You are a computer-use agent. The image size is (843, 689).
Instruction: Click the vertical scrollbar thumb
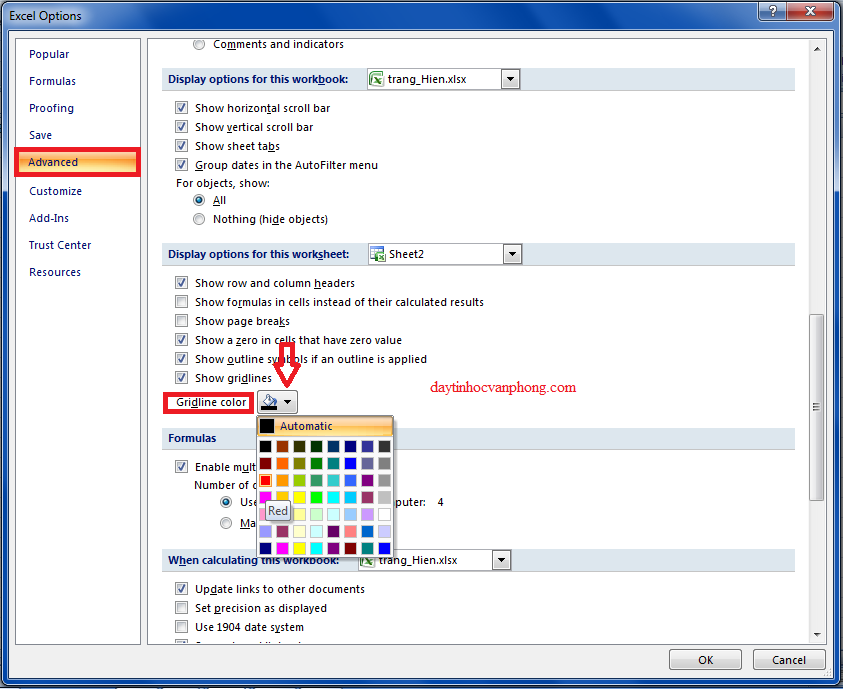pyautogui.click(x=817, y=407)
